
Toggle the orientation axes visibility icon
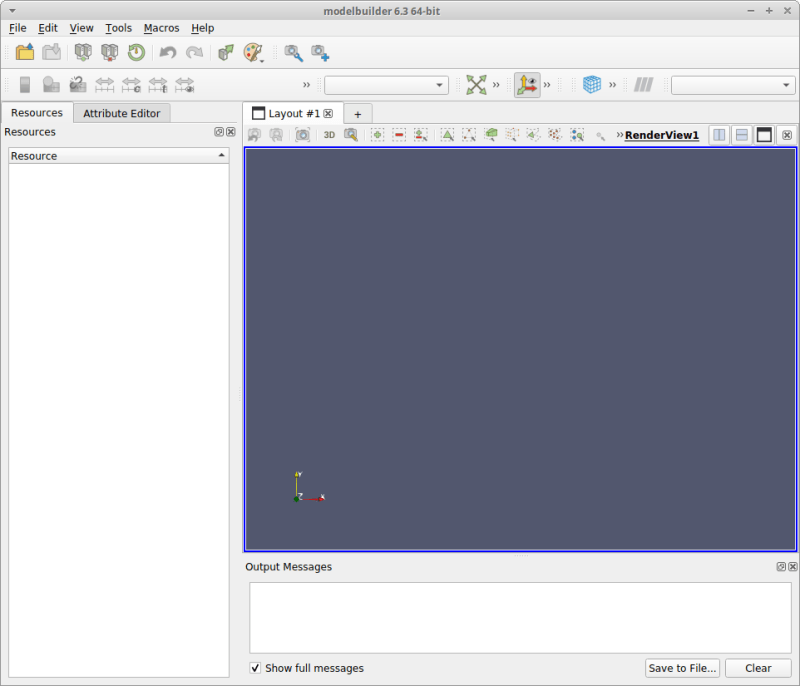[526, 85]
